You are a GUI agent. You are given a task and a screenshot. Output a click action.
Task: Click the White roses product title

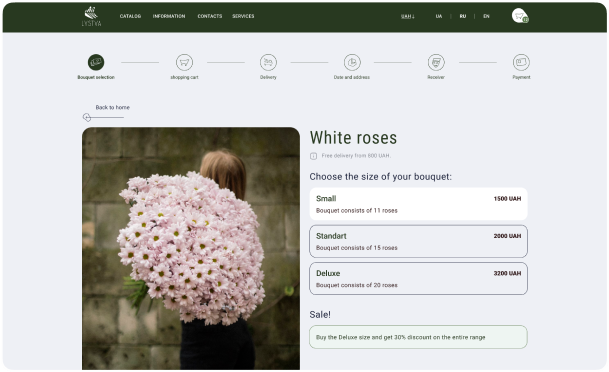tap(353, 138)
